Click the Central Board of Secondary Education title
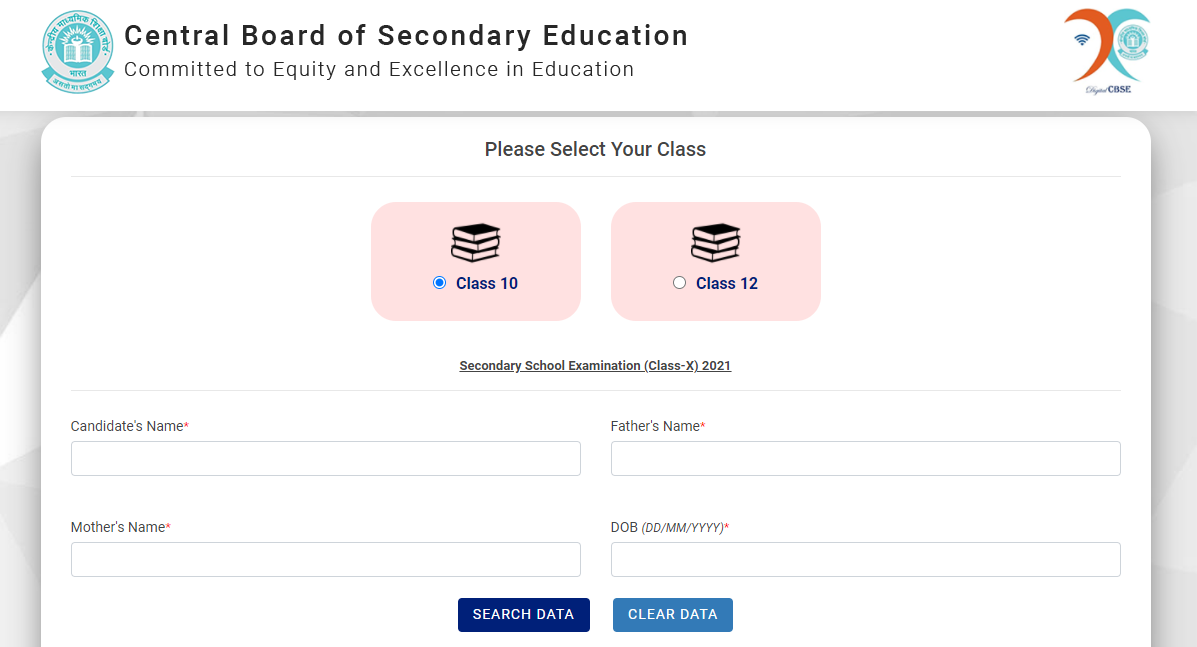Viewport: 1197px width, 647px height. (406, 36)
